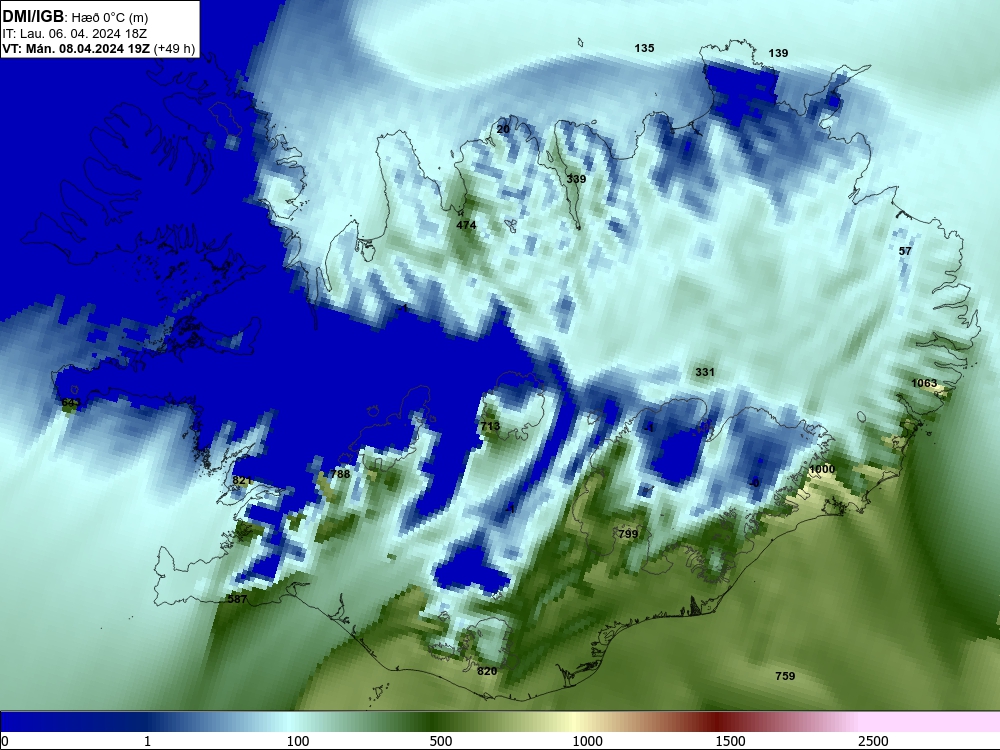Click the 820 value near the south coast
Image resolution: width=1000 pixels, height=750 pixels.
coord(487,670)
